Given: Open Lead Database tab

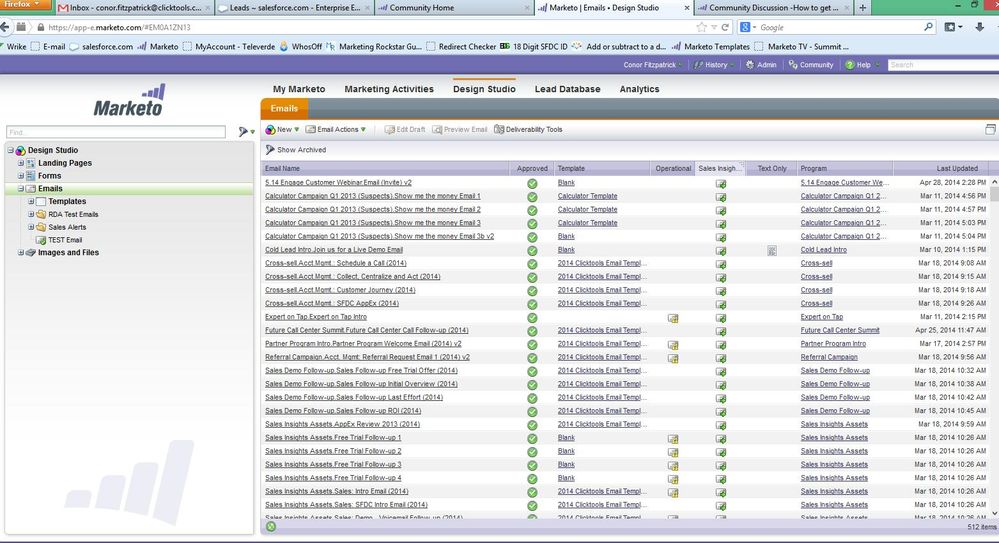Looking at the screenshot, I should [x=567, y=89].
